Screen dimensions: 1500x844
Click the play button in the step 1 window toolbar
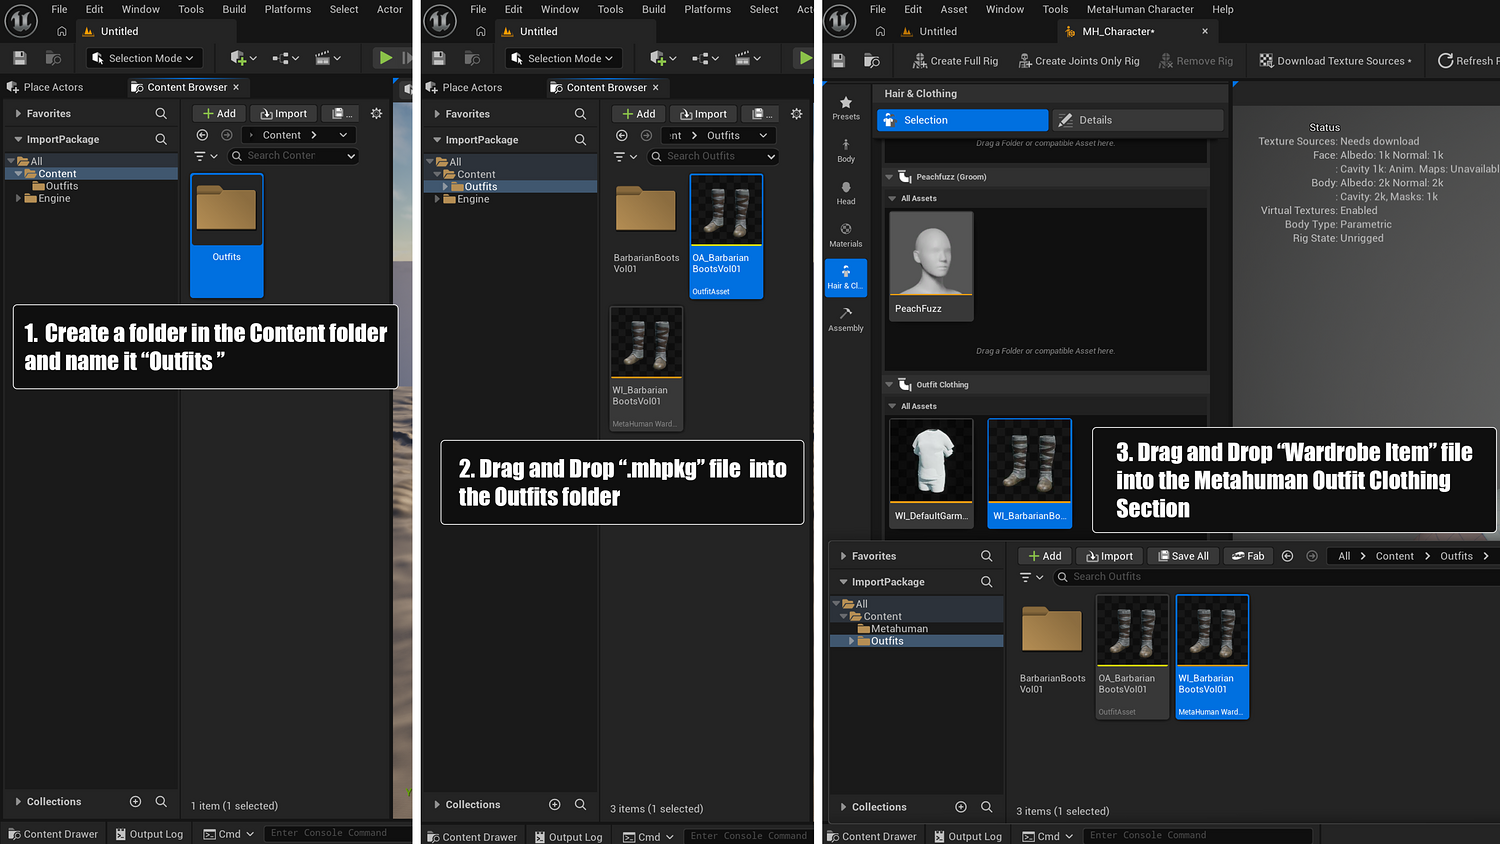coord(385,58)
